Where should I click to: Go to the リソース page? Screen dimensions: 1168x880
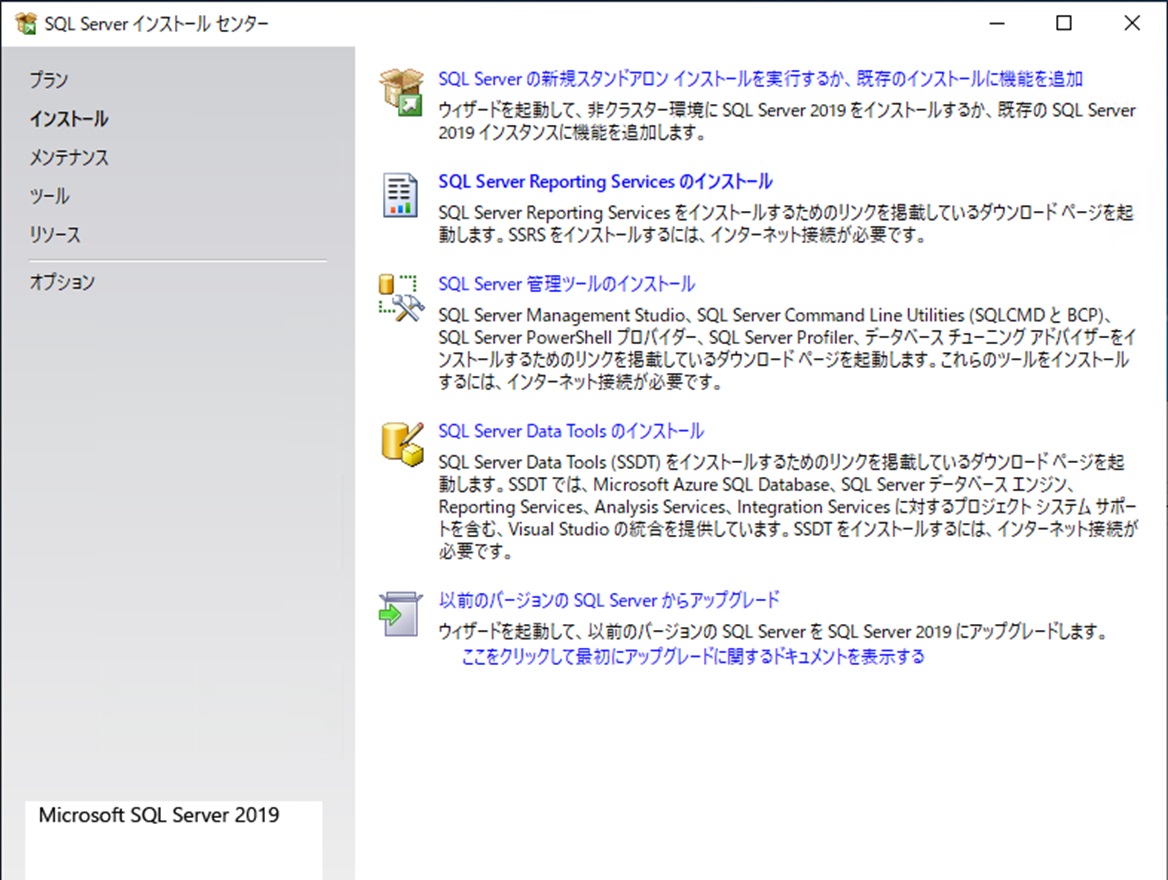click(55, 236)
